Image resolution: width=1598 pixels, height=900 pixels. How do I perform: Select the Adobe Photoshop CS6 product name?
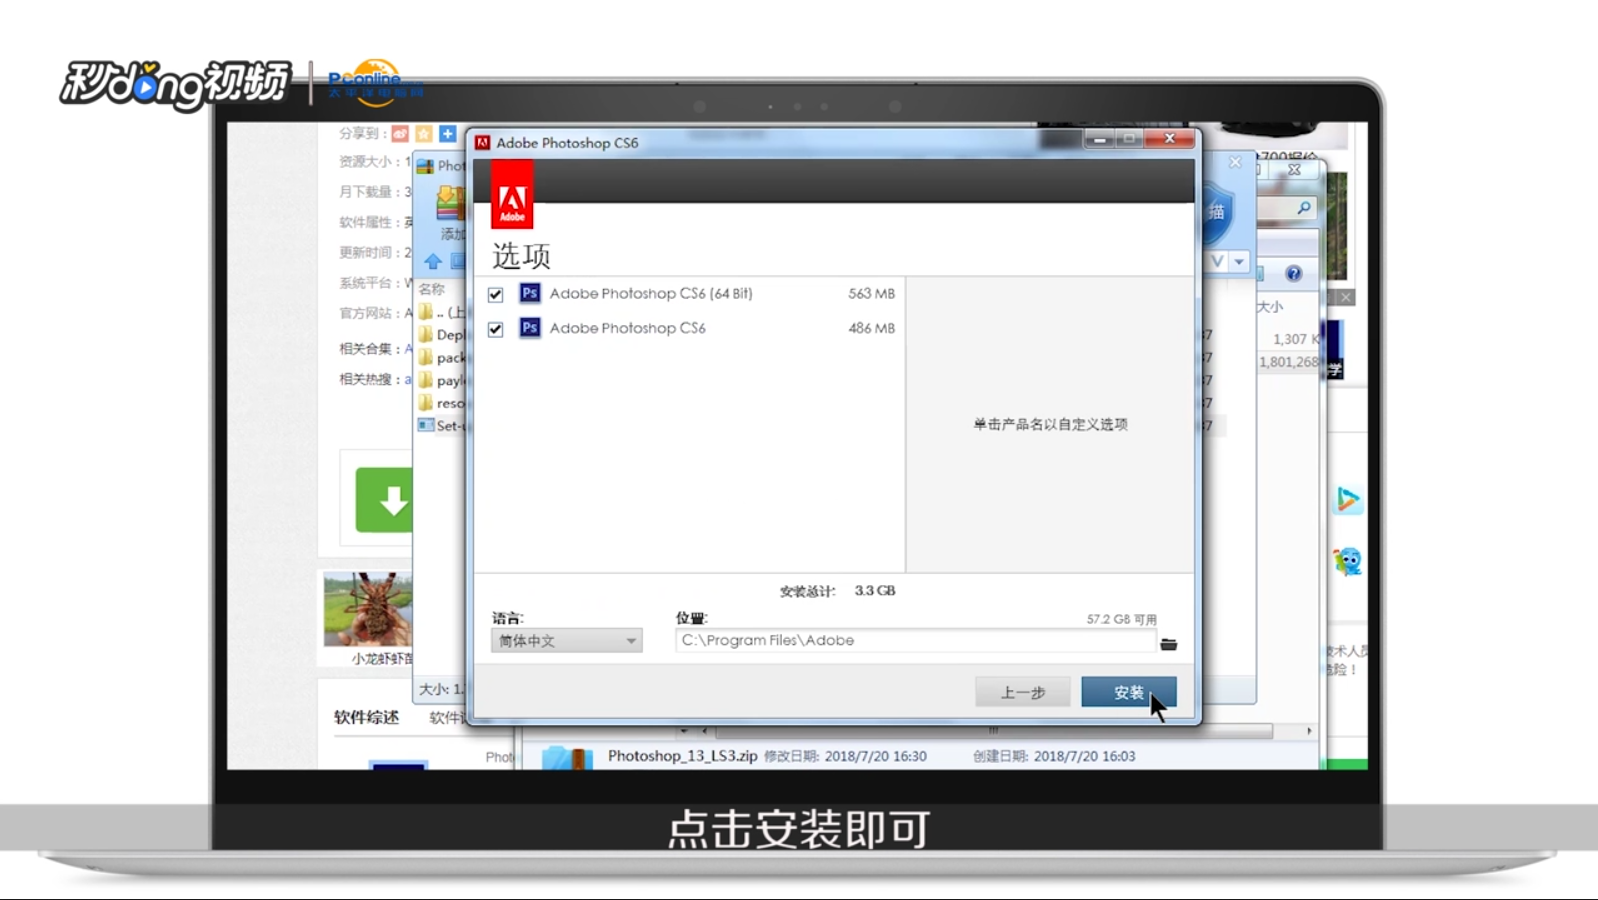[627, 328]
